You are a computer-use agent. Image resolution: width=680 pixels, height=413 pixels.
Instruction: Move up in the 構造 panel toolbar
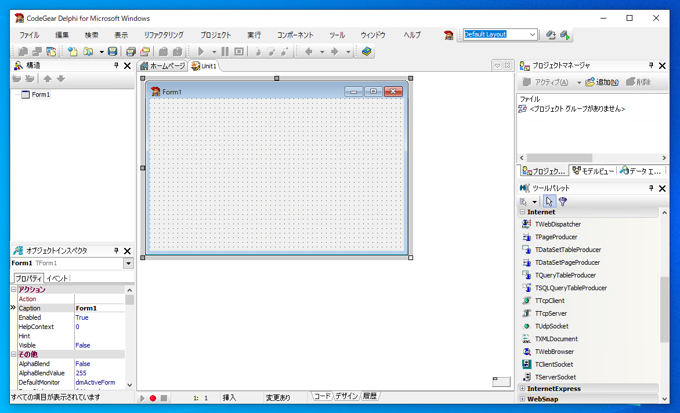[x=47, y=79]
